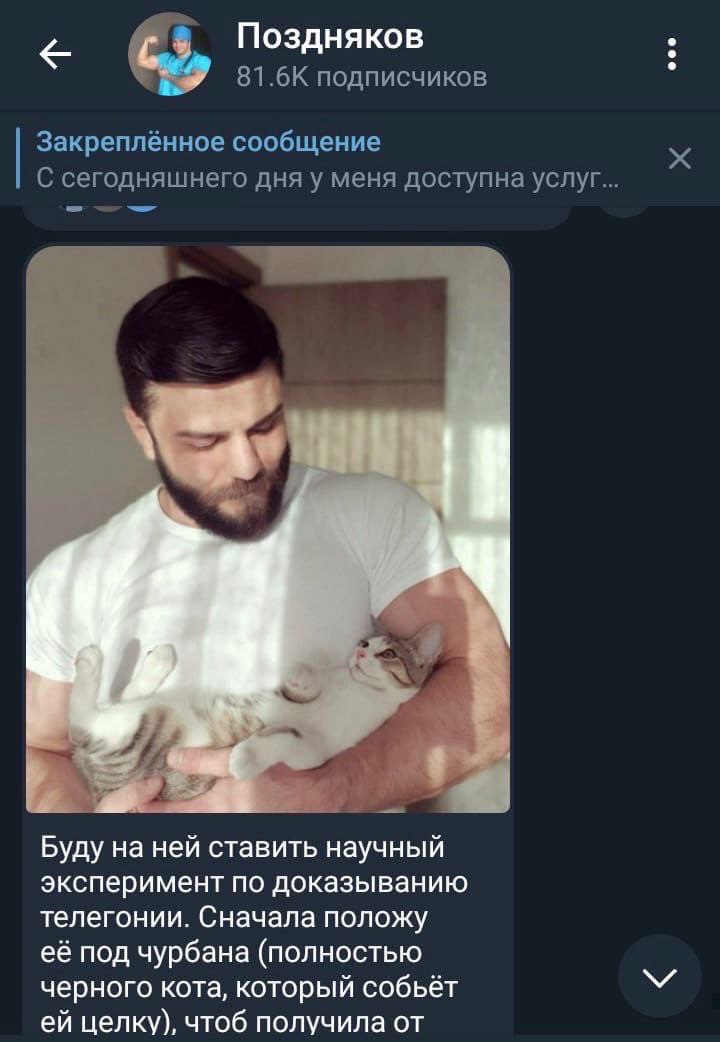Tap the word телегонии in the post caption
The height and width of the screenshot is (1042, 720).
tap(112, 918)
